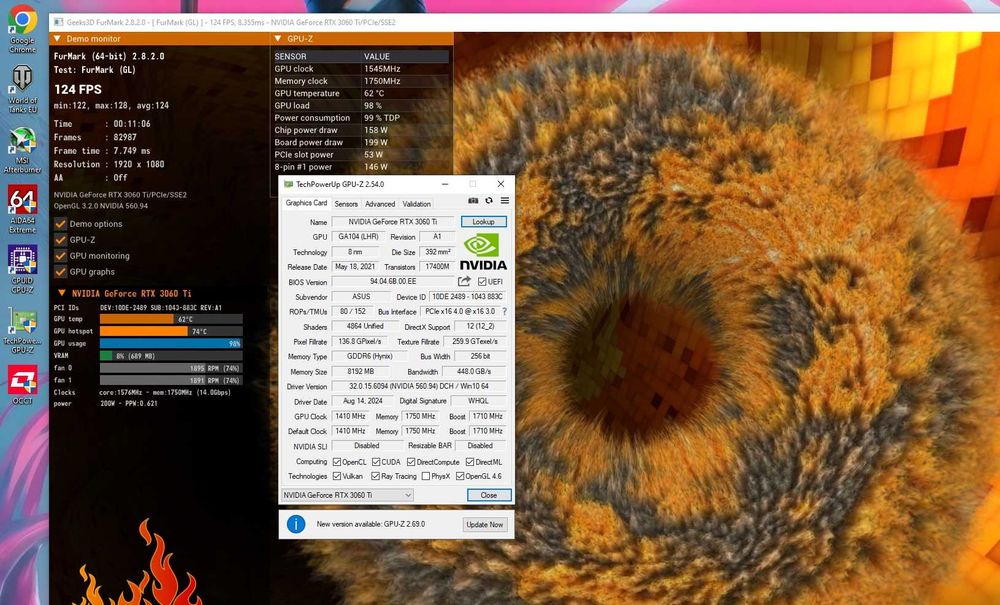This screenshot has width=1000, height=605.
Task: Toggle the DirectML checkbox
Action: click(x=469, y=462)
